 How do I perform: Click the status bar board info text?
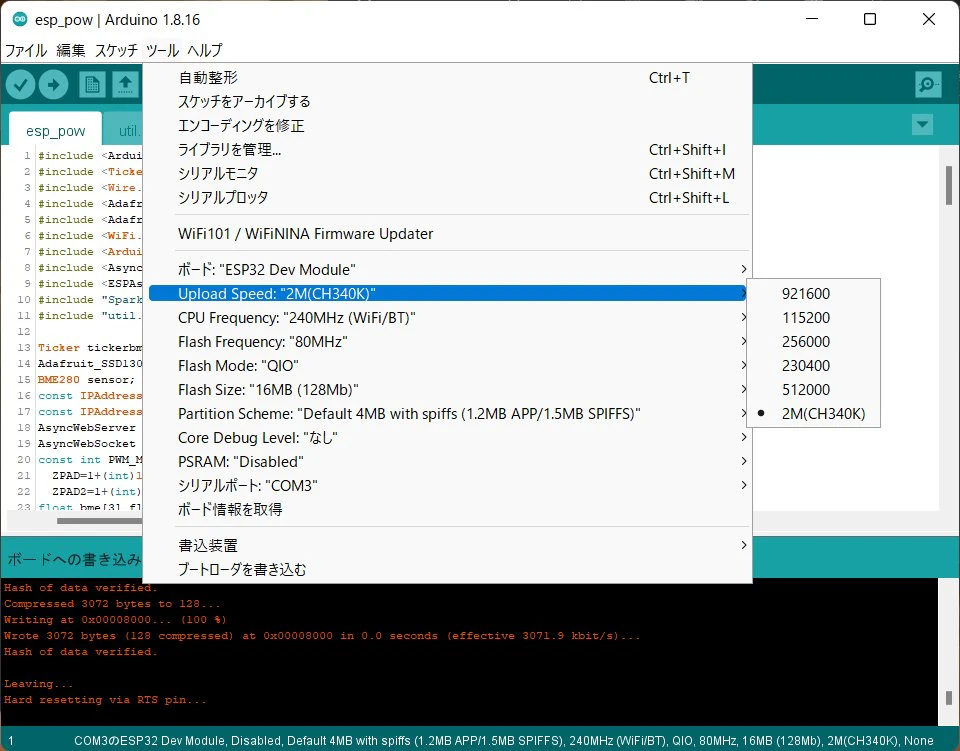click(x=503, y=741)
